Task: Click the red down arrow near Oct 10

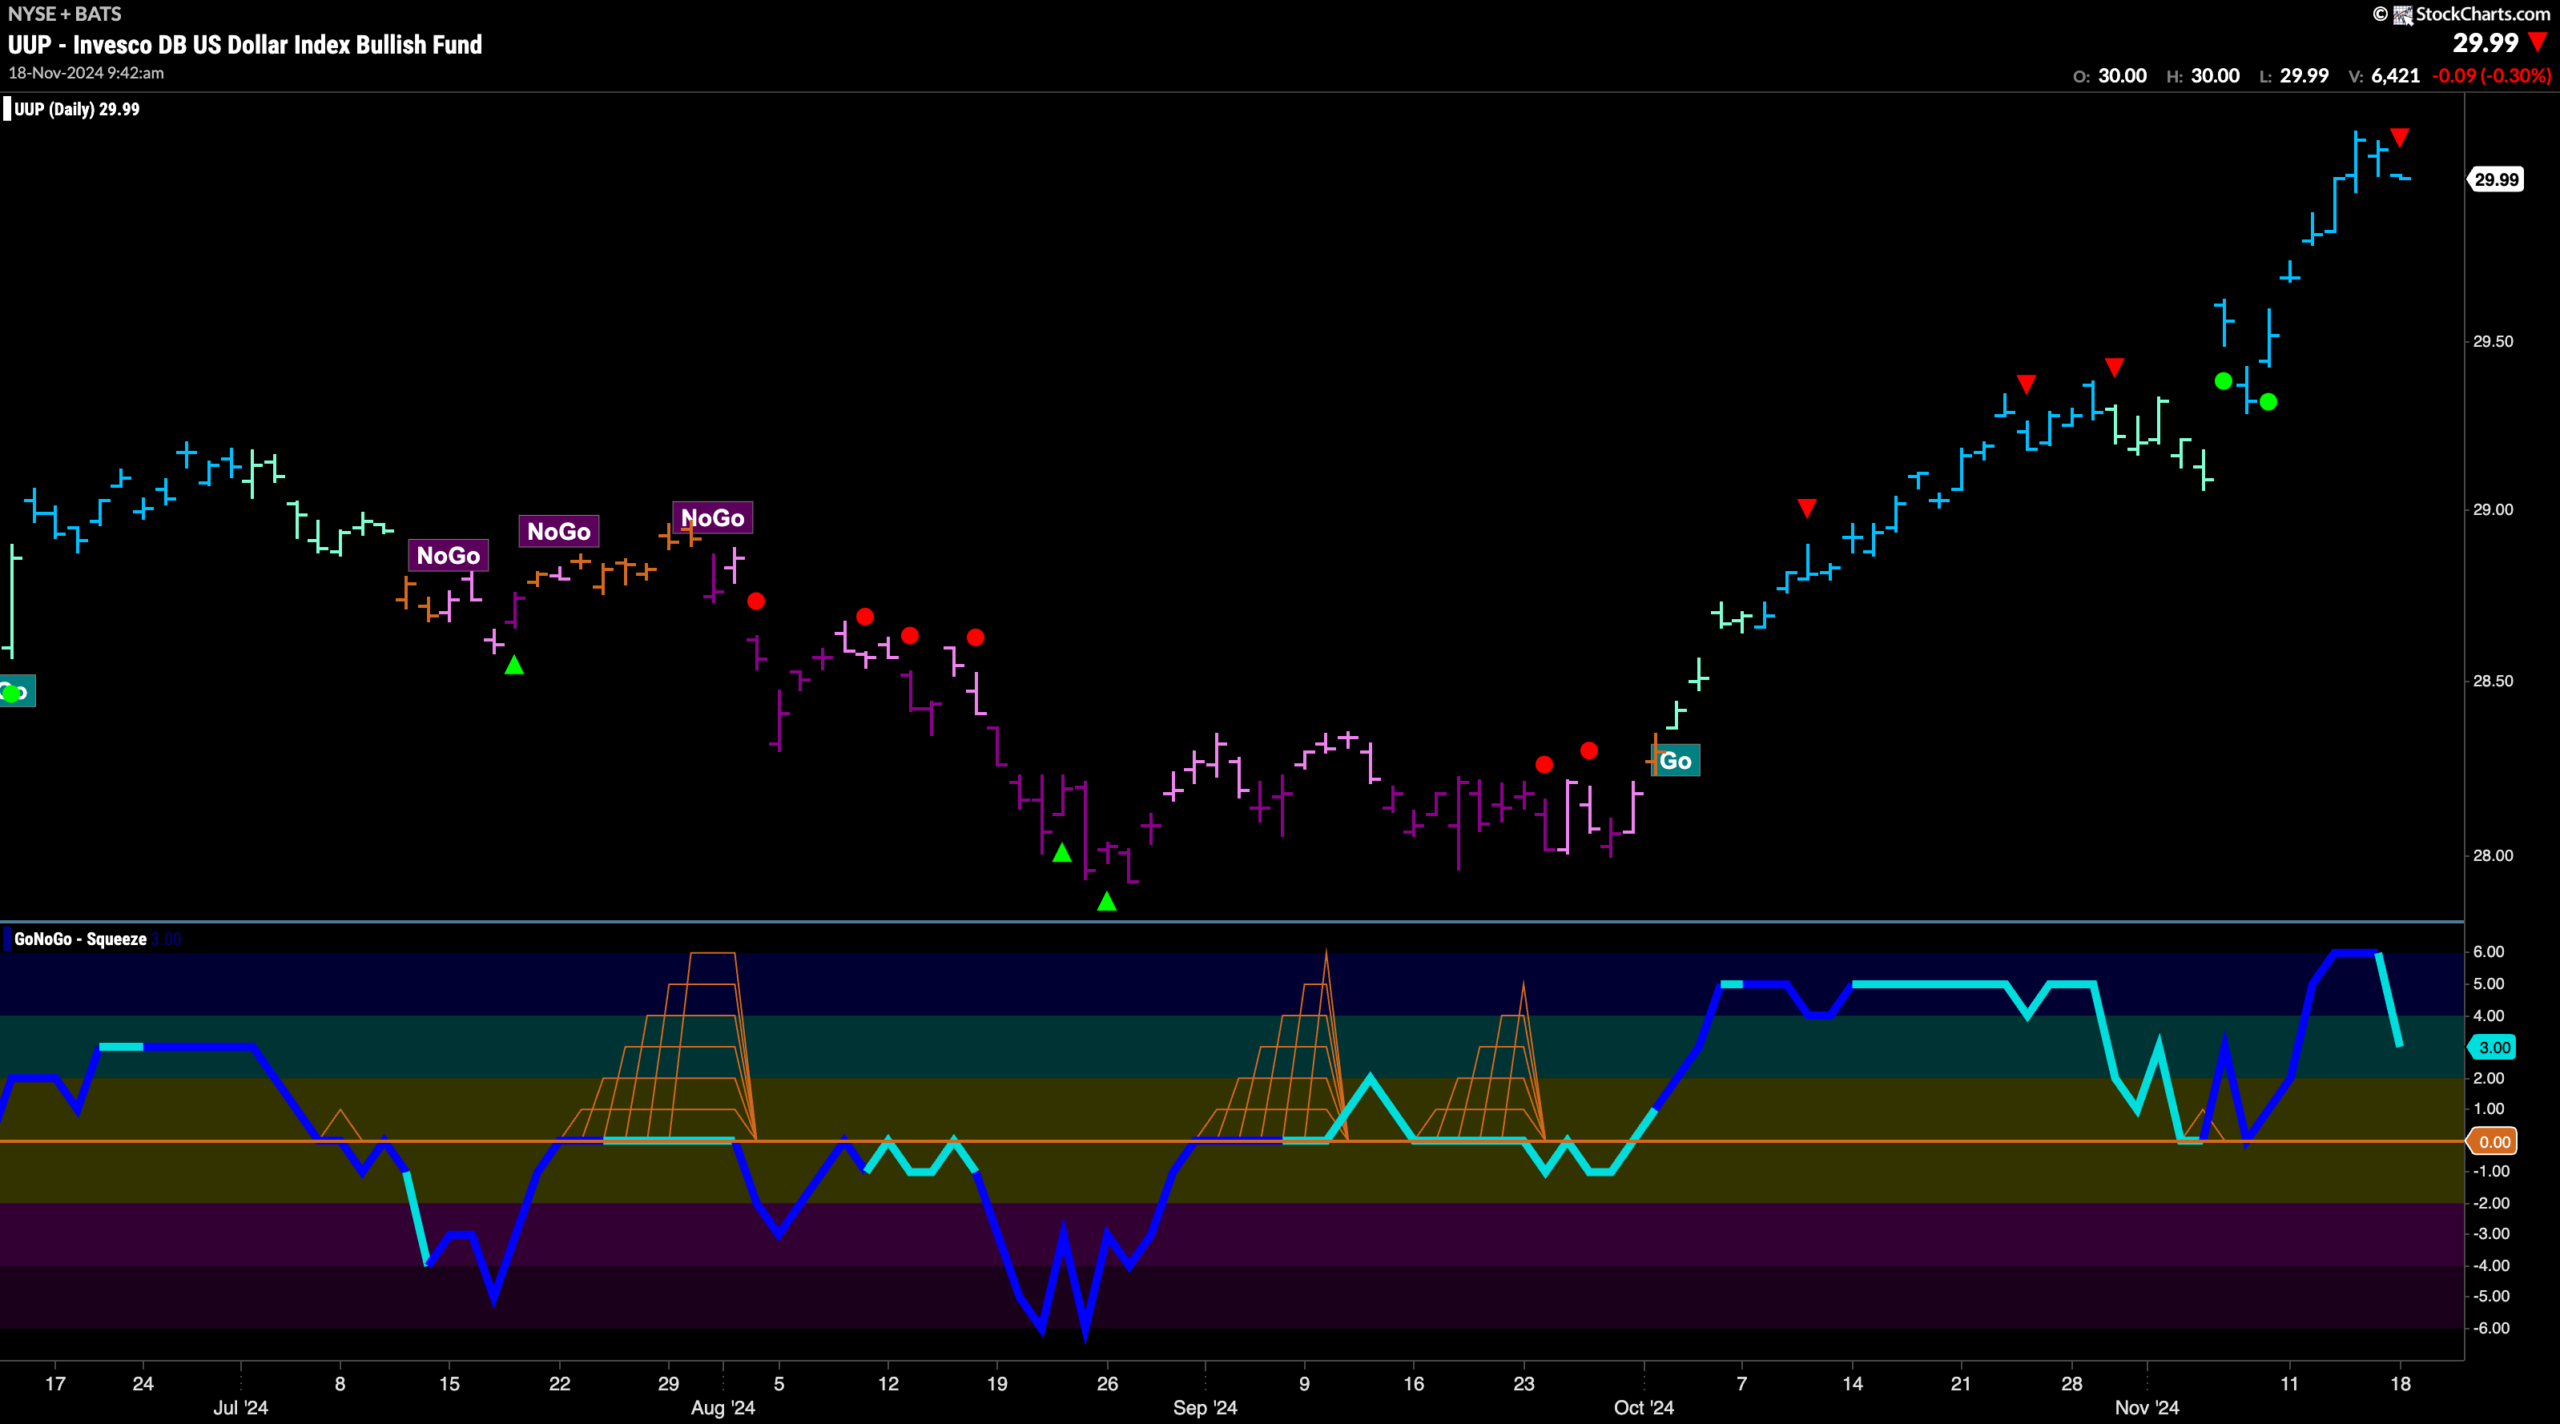Action: pos(1807,508)
